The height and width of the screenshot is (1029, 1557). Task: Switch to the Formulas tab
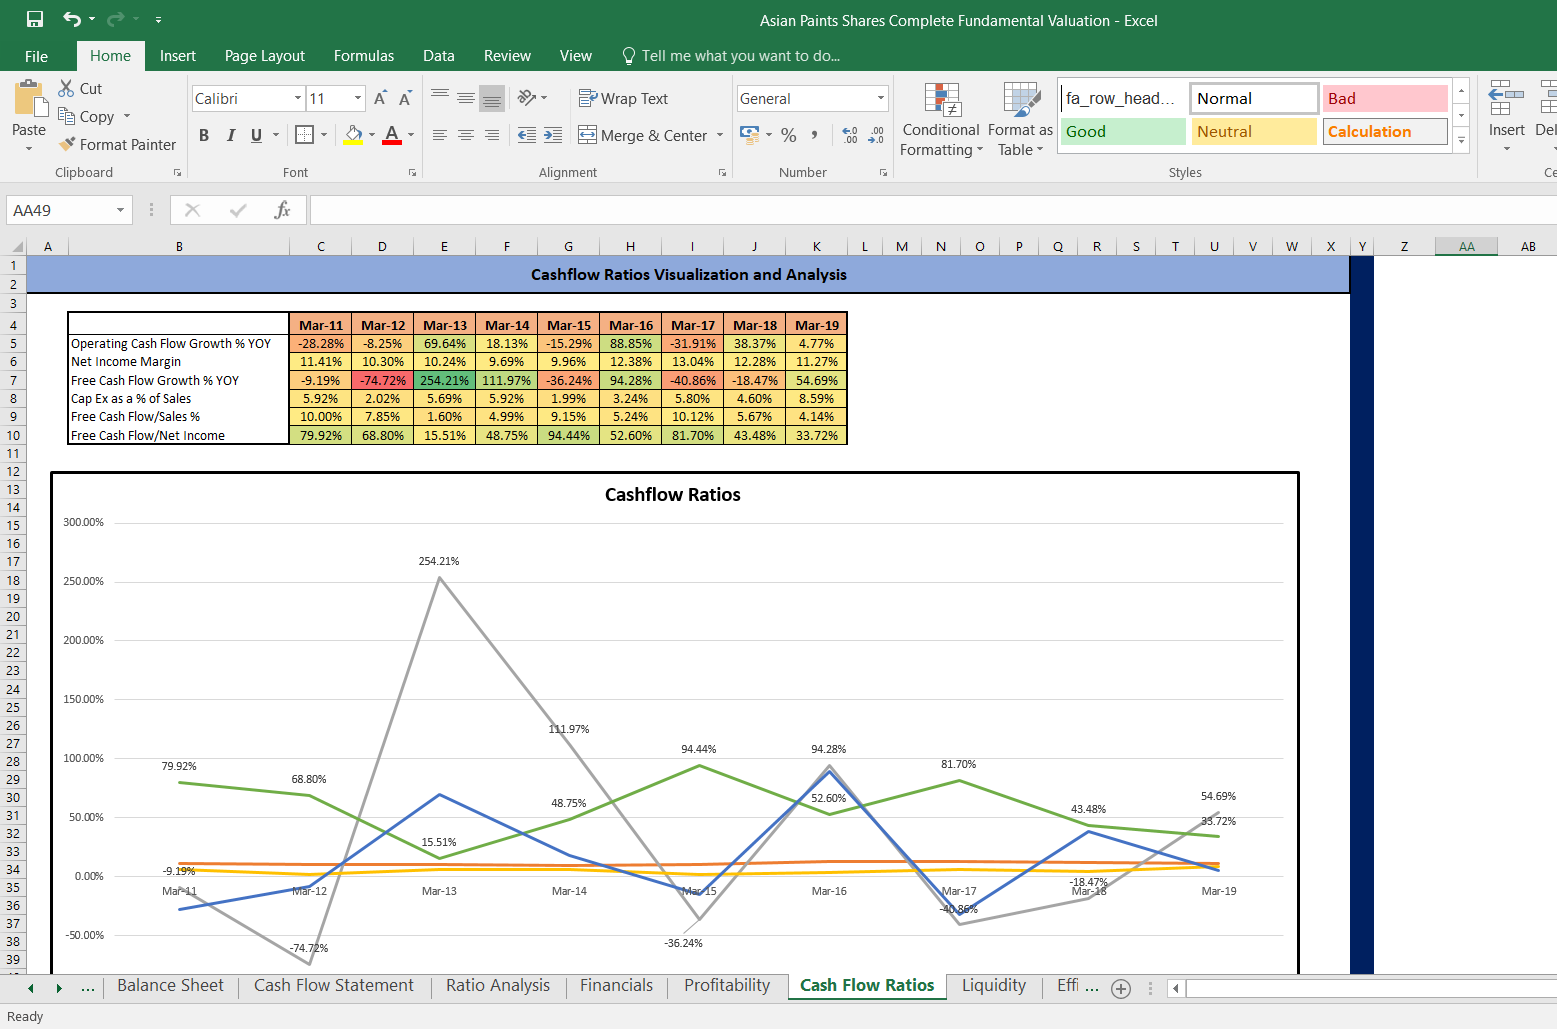tap(364, 56)
